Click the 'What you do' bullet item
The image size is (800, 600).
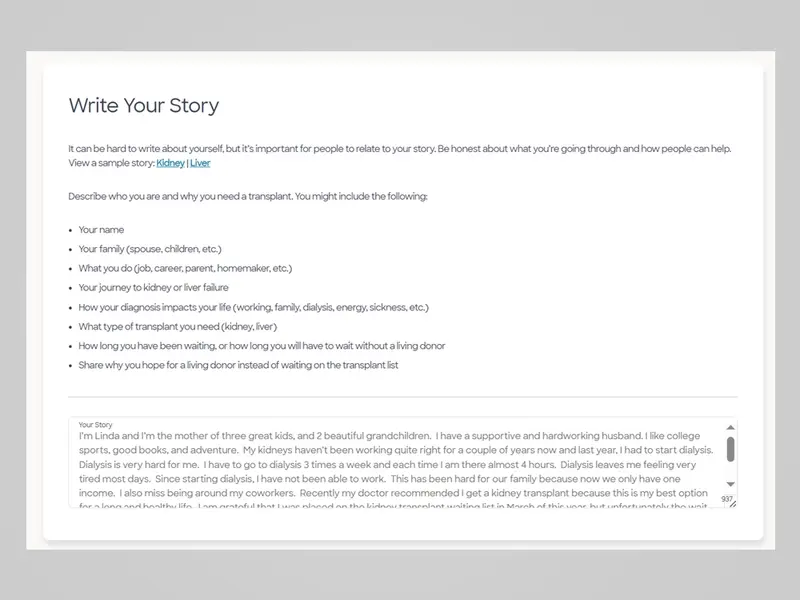185,269
